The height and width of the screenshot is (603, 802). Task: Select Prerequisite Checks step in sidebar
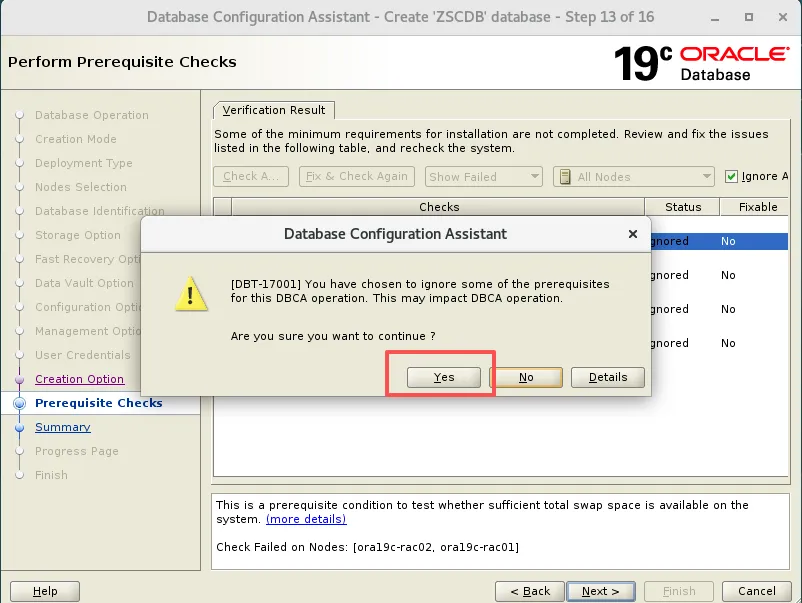[x=98, y=403]
